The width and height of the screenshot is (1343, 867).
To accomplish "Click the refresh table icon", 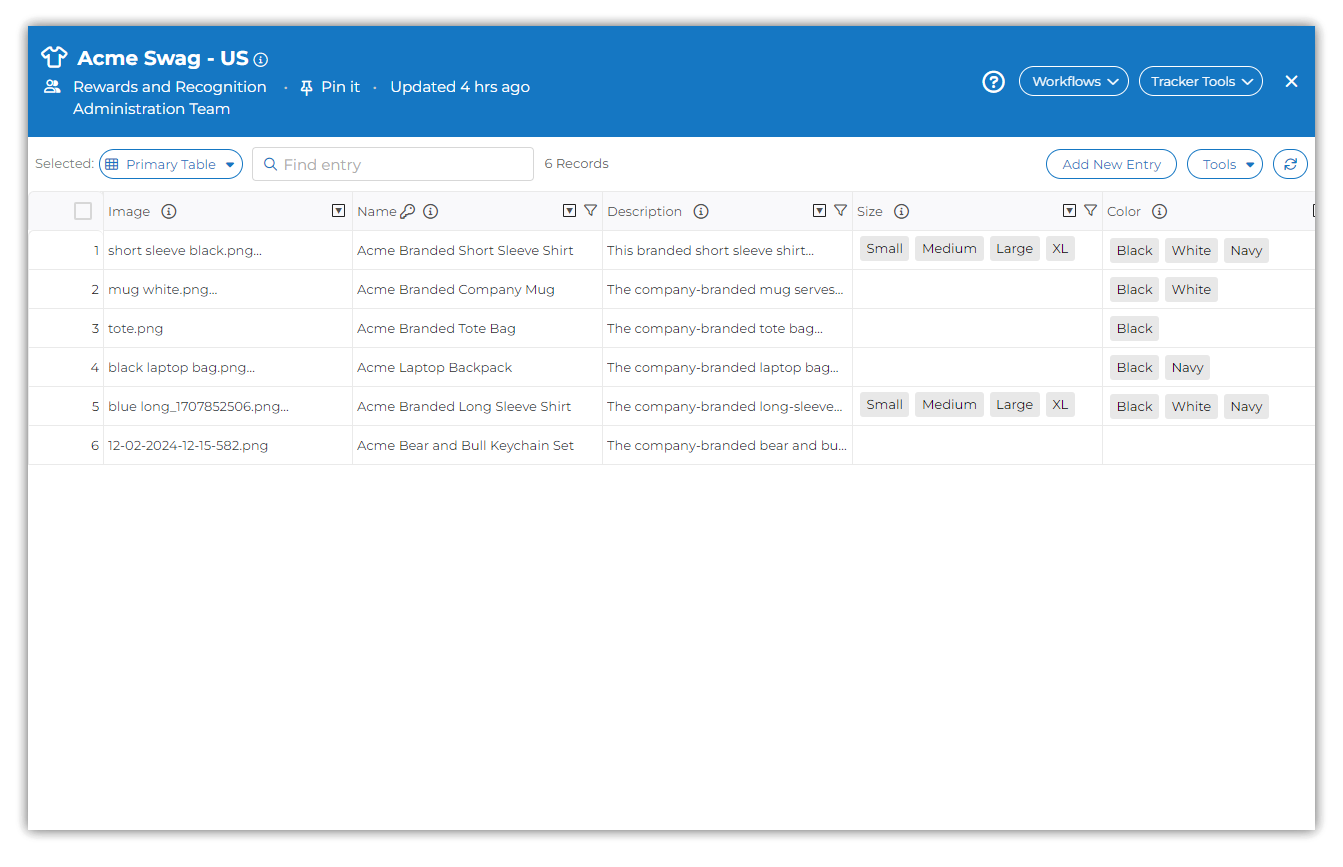I will click(x=1290, y=164).
